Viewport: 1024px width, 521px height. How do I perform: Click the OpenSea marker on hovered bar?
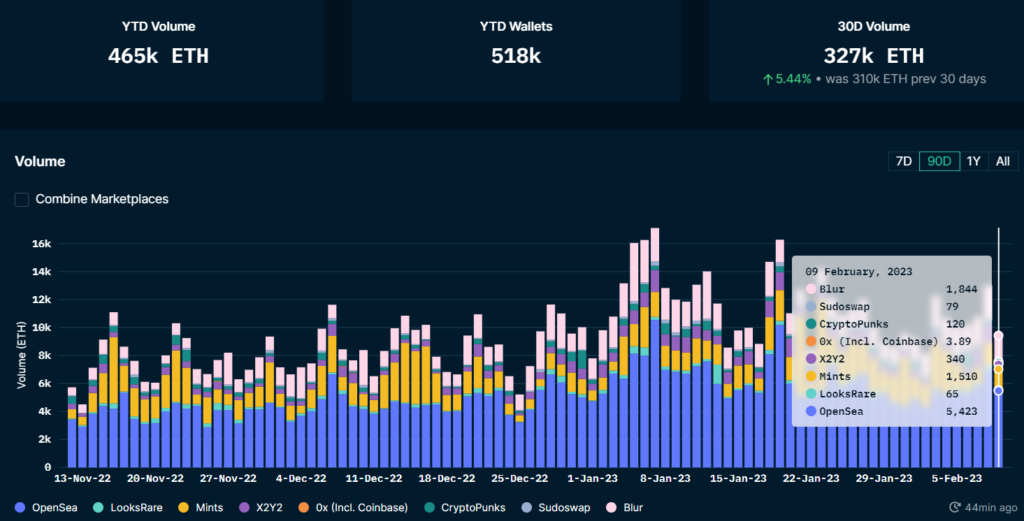(x=998, y=391)
